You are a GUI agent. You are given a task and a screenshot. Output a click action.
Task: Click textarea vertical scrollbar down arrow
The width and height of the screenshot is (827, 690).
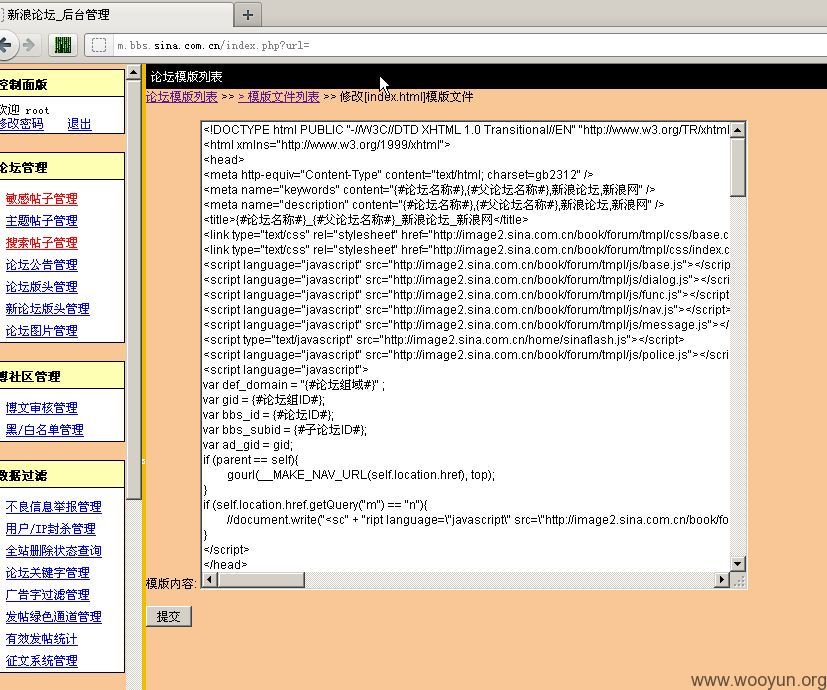(x=738, y=564)
